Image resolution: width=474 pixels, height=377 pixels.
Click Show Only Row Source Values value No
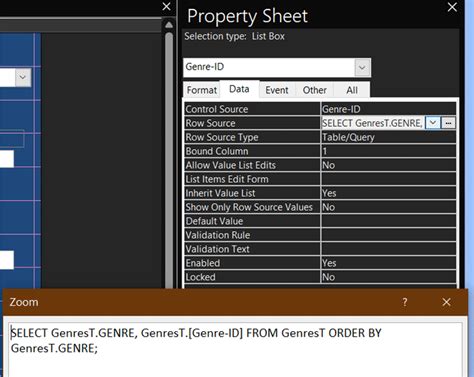(388, 207)
